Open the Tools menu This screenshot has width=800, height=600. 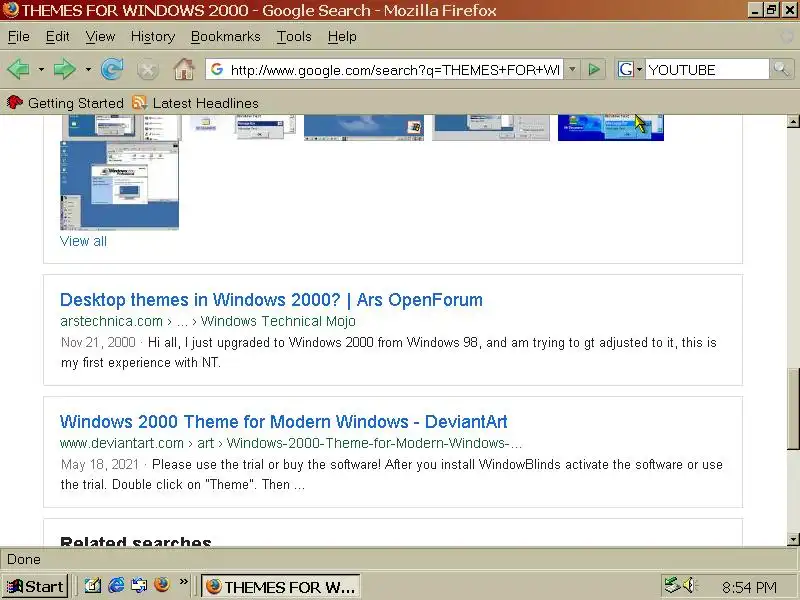point(294,37)
